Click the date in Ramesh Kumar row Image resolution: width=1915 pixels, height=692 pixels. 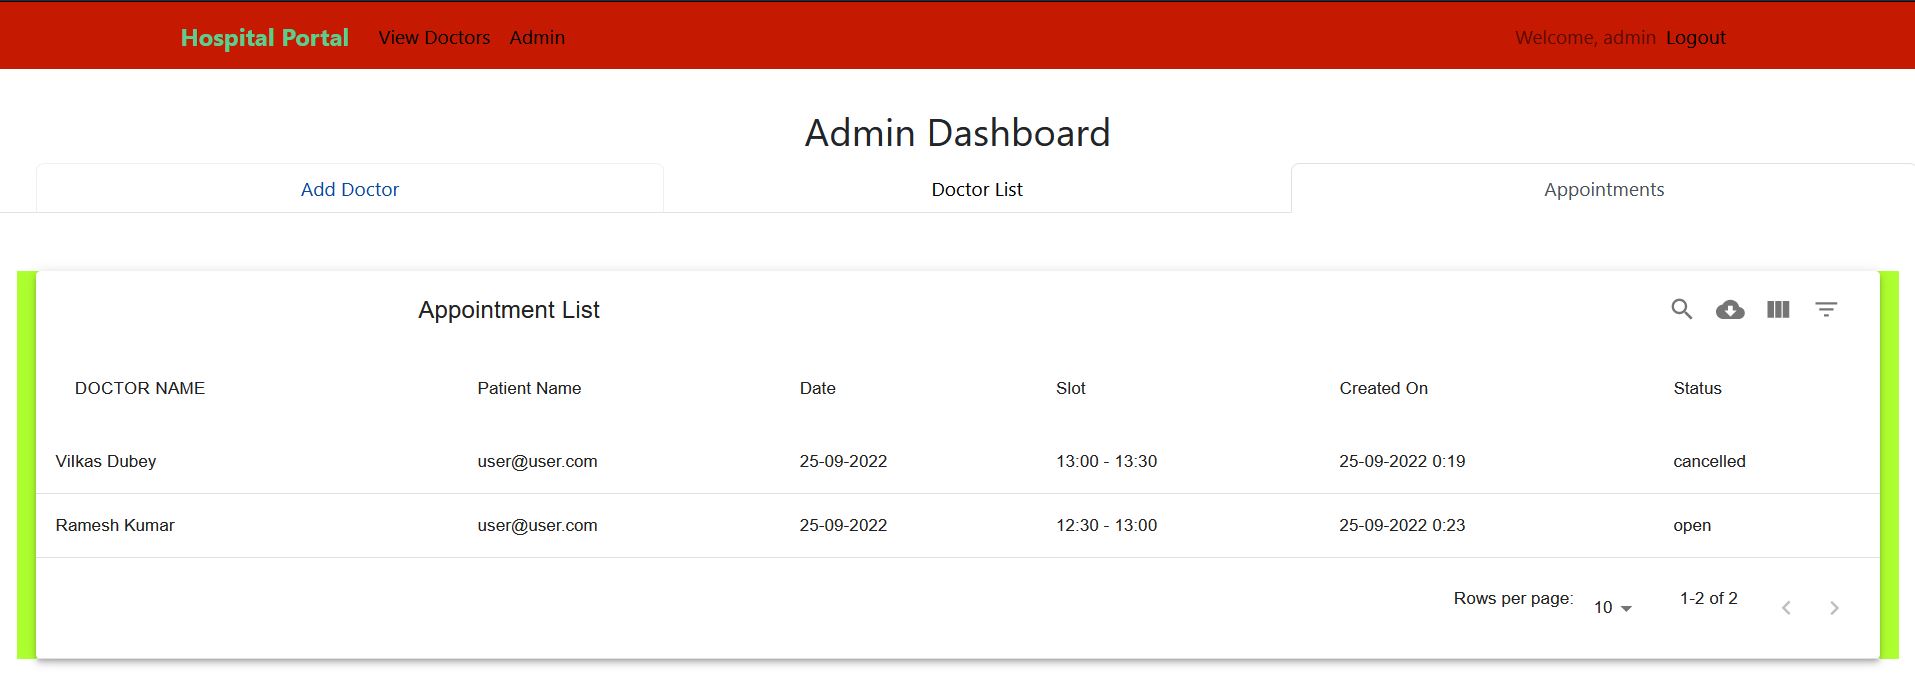(x=843, y=525)
